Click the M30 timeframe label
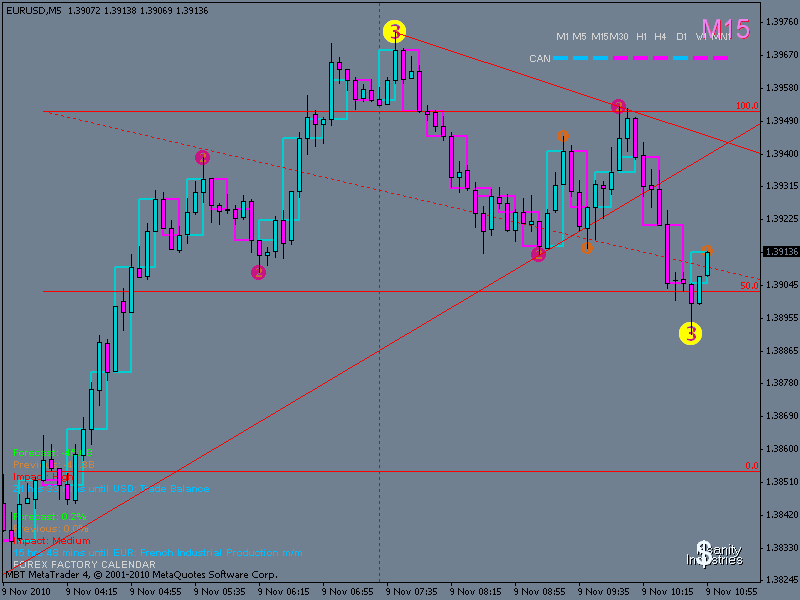Viewport: 800px width, 600px height. (x=619, y=37)
